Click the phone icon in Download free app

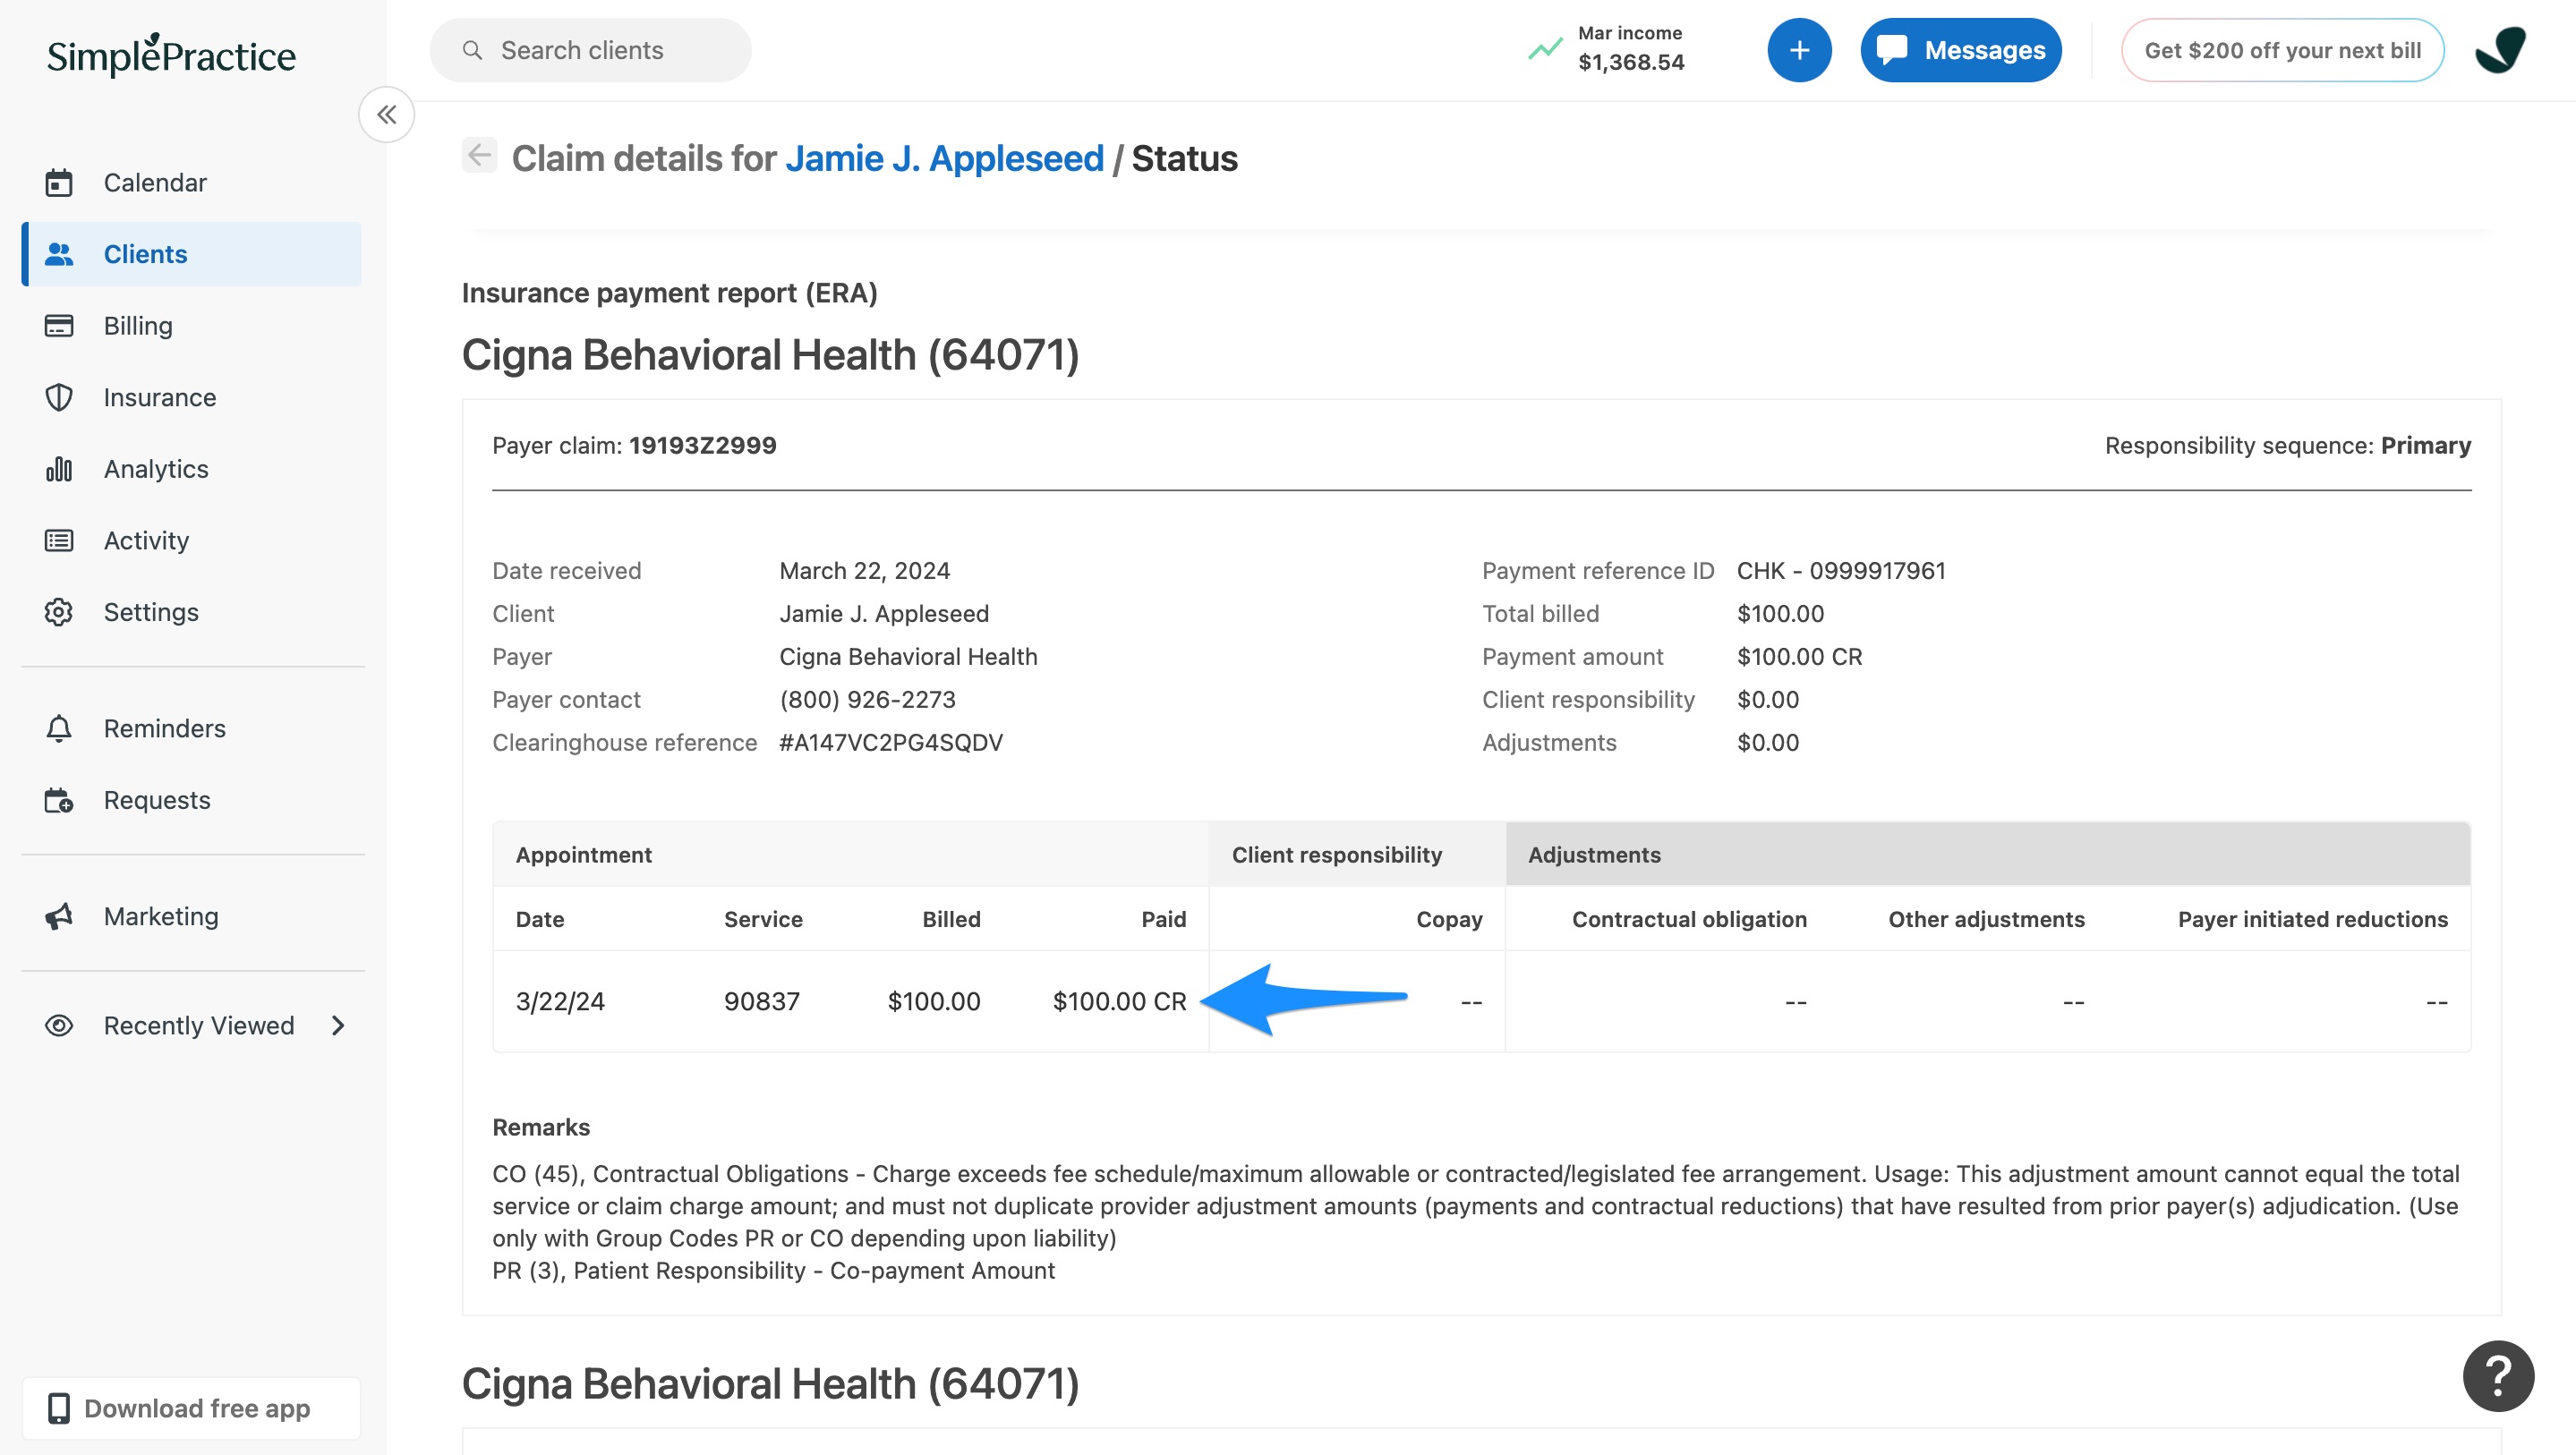59,1408
